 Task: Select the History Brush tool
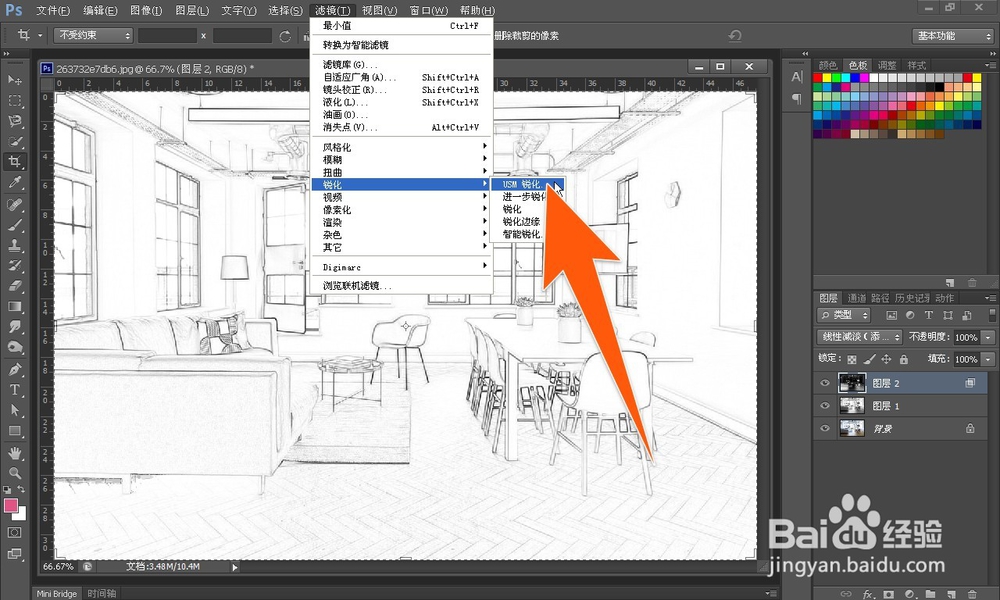tap(15, 265)
